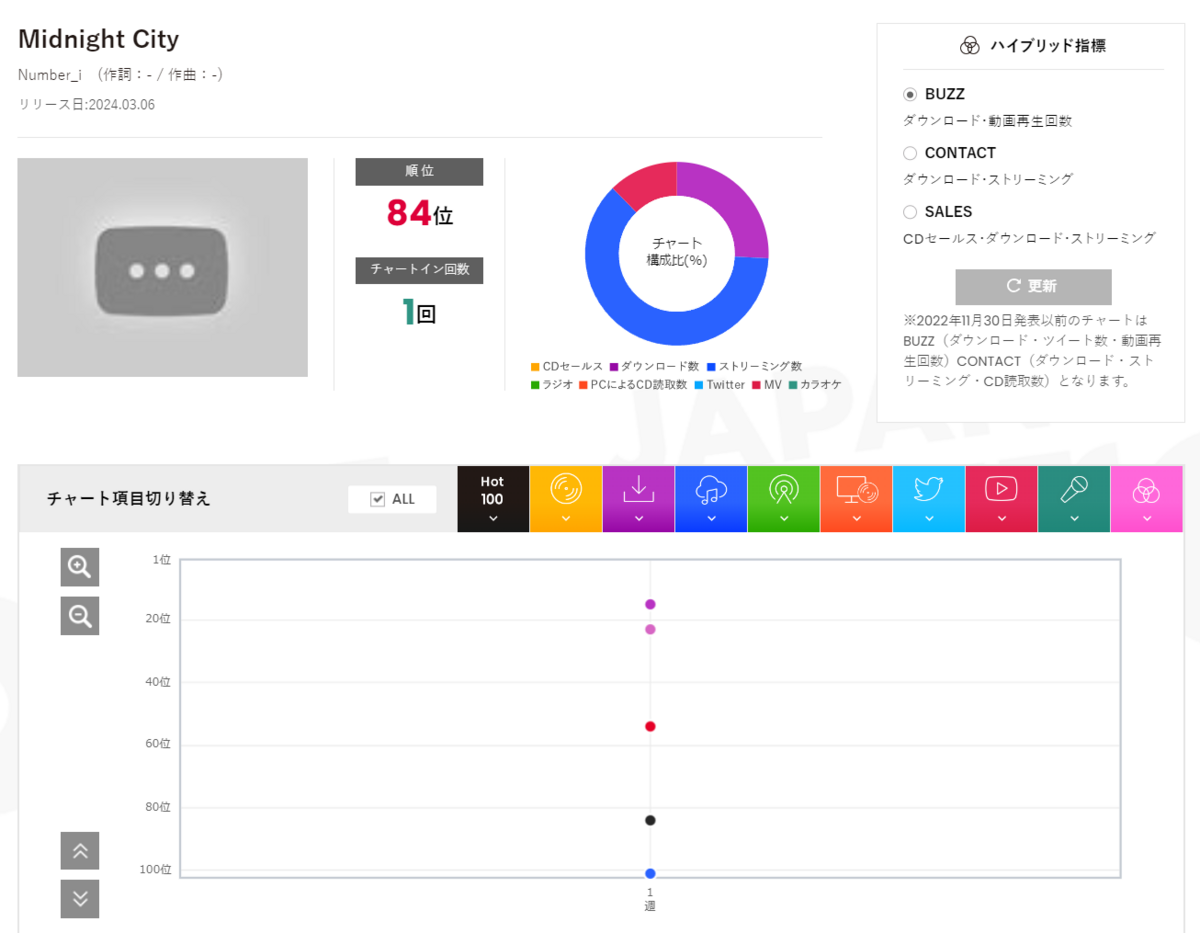Click the 更新 refresh button
This screenshot has height=933, width=1200.
pyautogui.click(x=1033, y=286)
